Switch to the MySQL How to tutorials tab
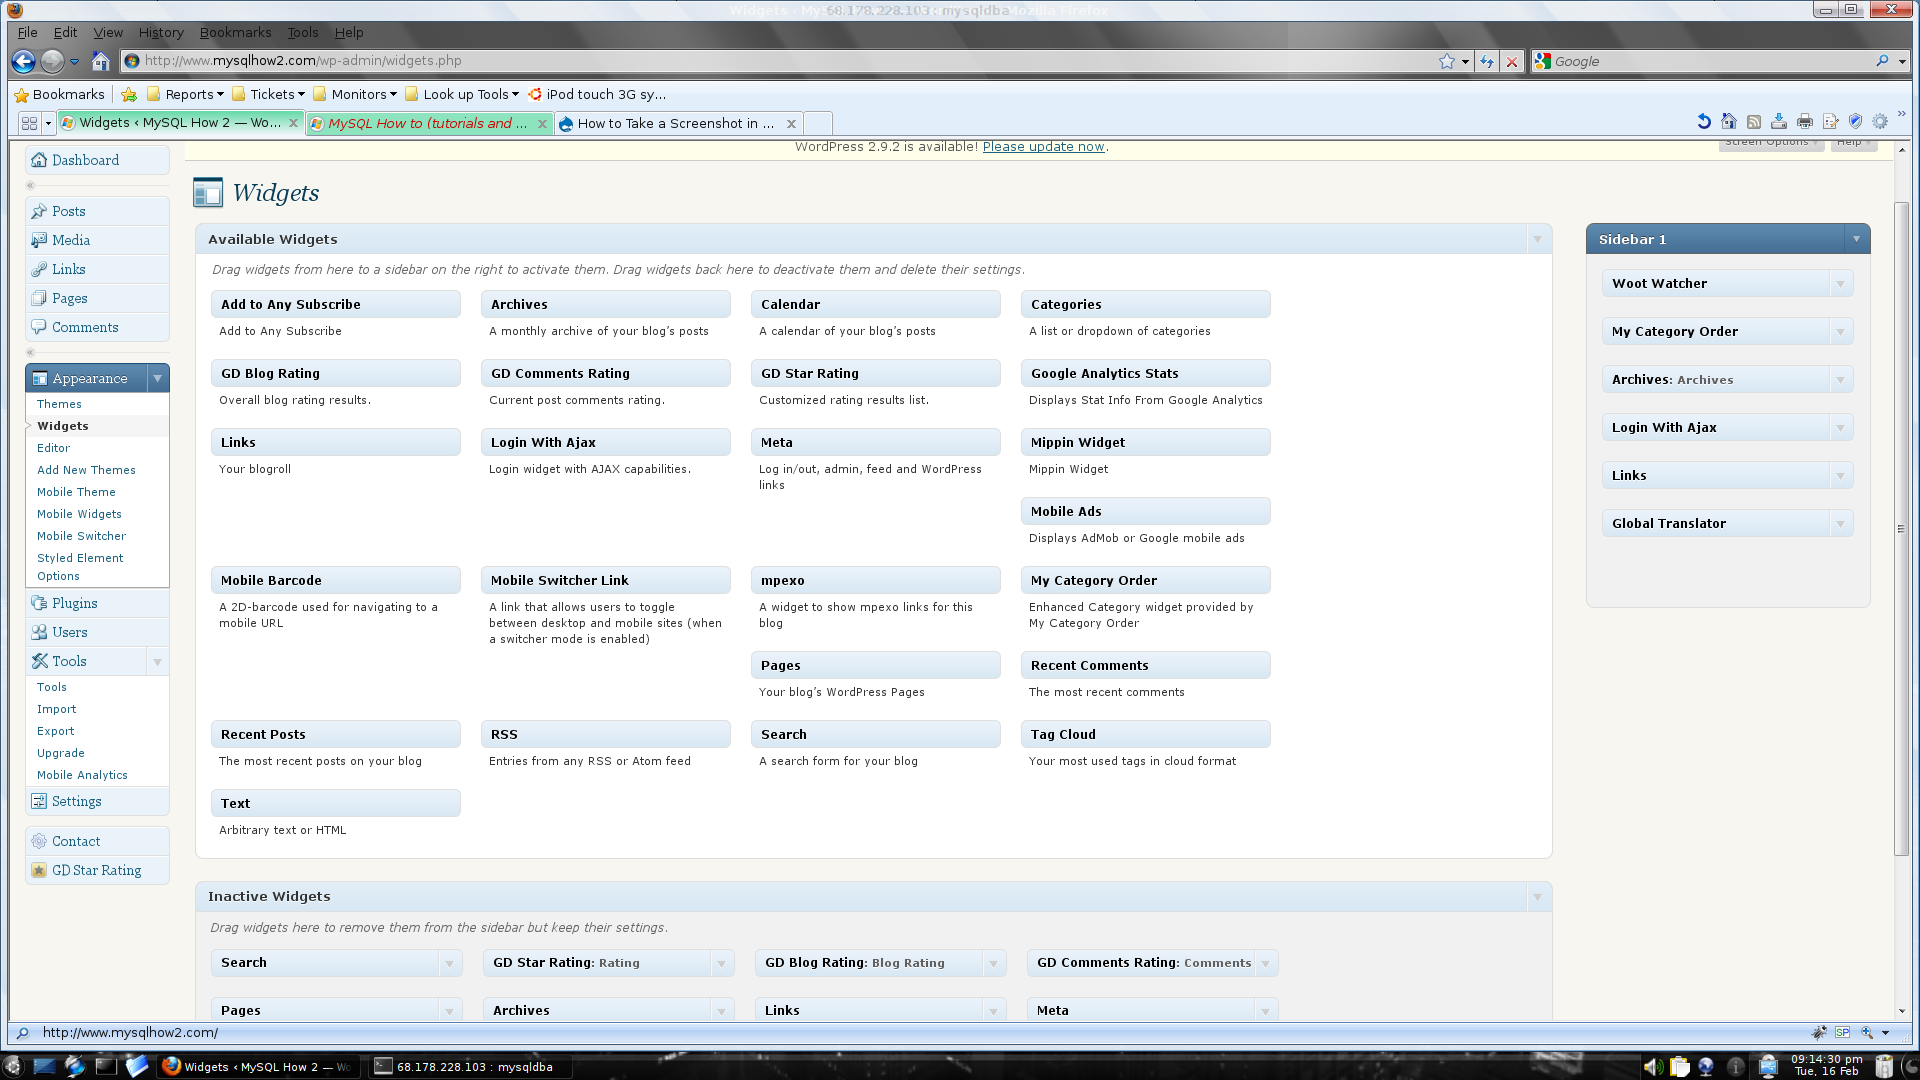Viewport: 1920px width, 1080px height. pyautogui.click(x=429, y=123)
